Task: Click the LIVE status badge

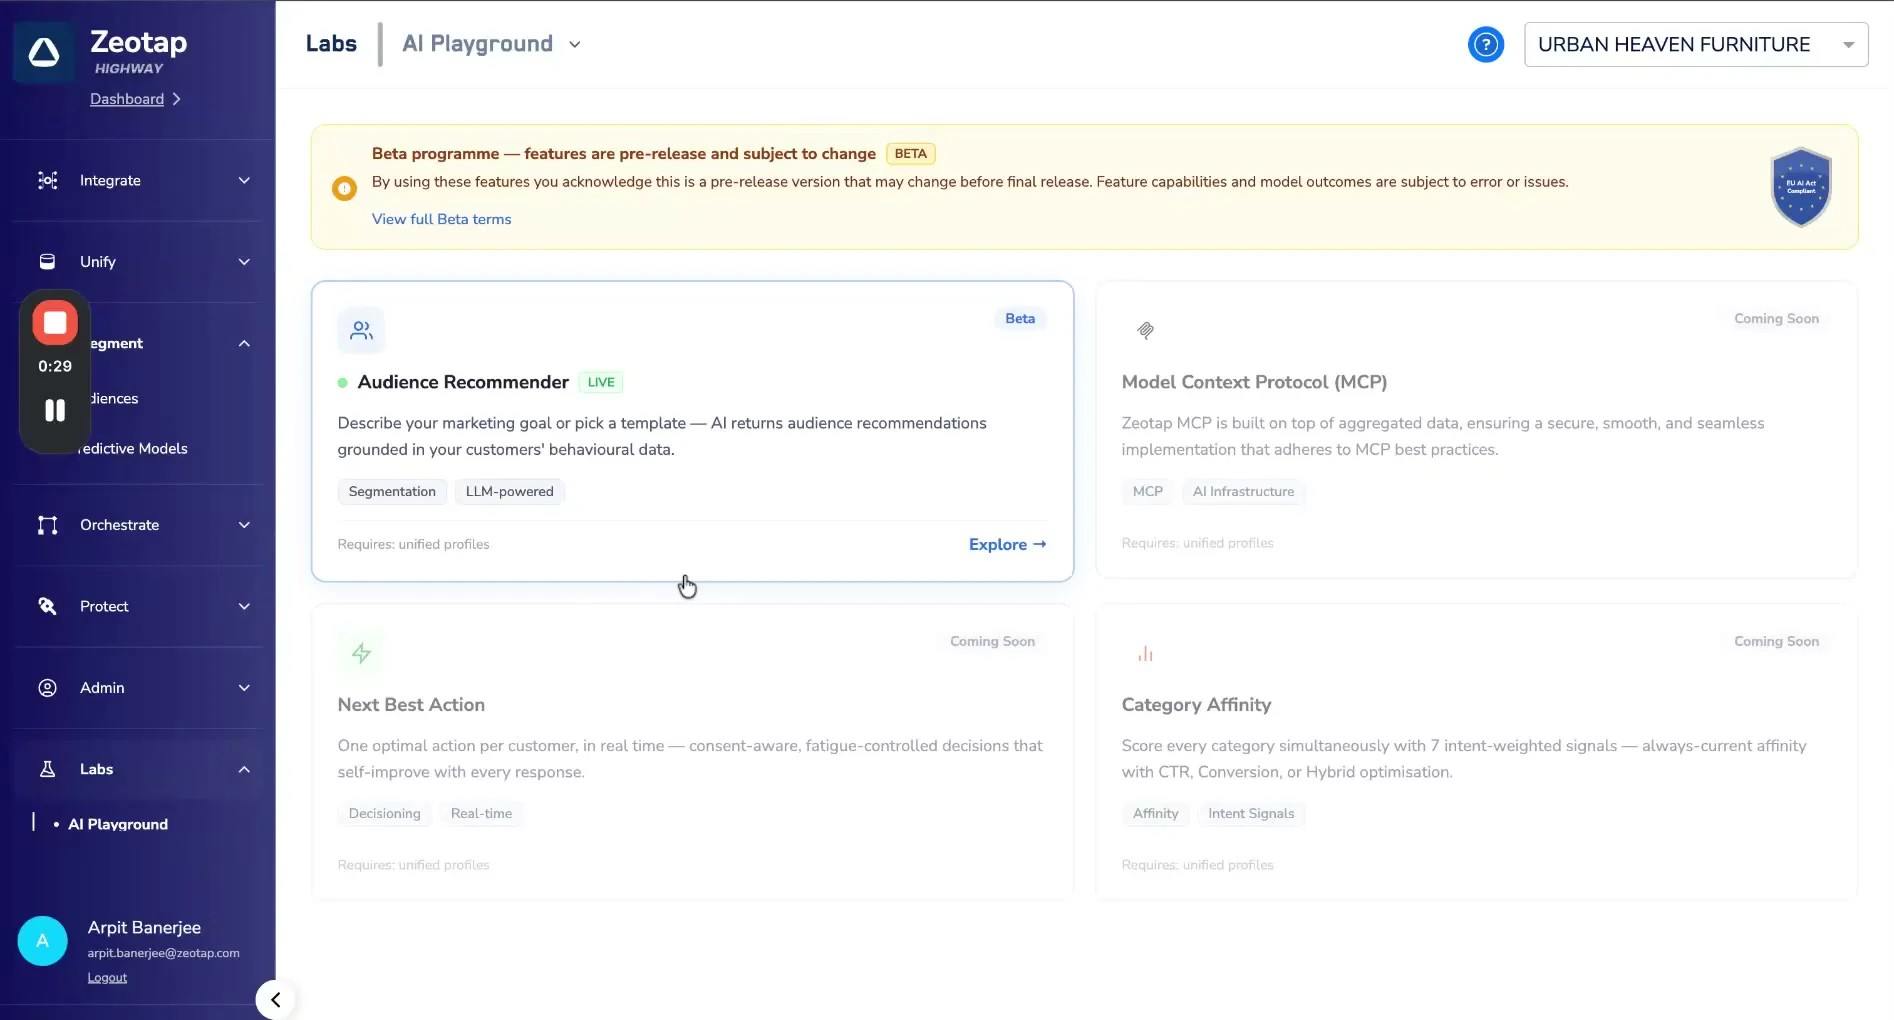Action: coord(601,382)
